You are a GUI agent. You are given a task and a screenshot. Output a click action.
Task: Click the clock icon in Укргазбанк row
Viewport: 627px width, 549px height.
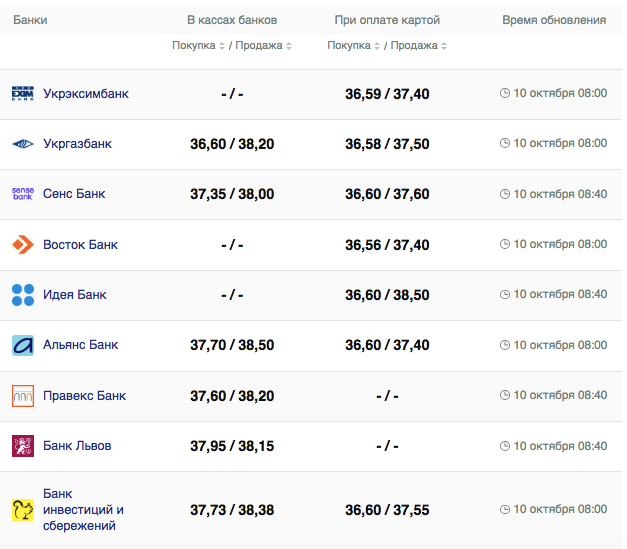click(x=505, y=144)
